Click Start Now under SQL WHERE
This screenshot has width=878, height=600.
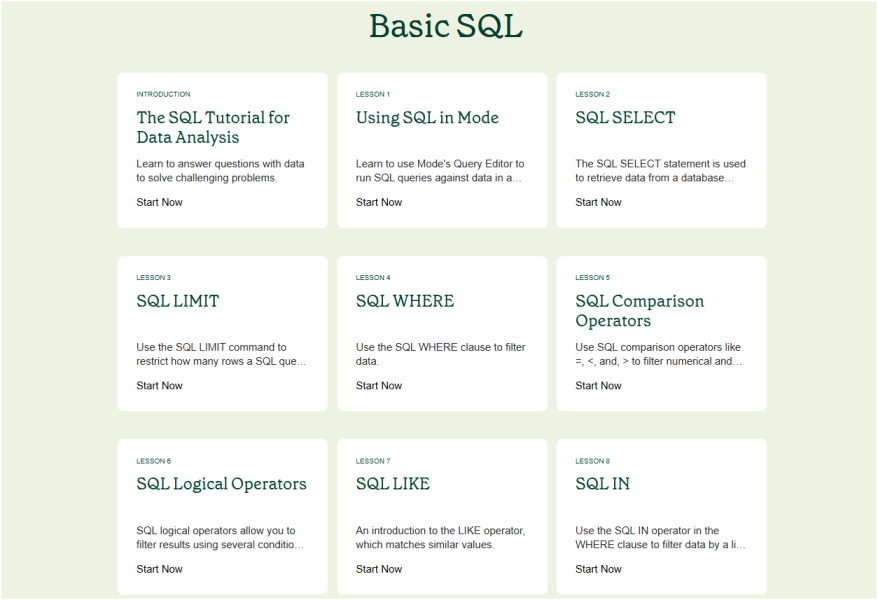[x=379, y=386]
